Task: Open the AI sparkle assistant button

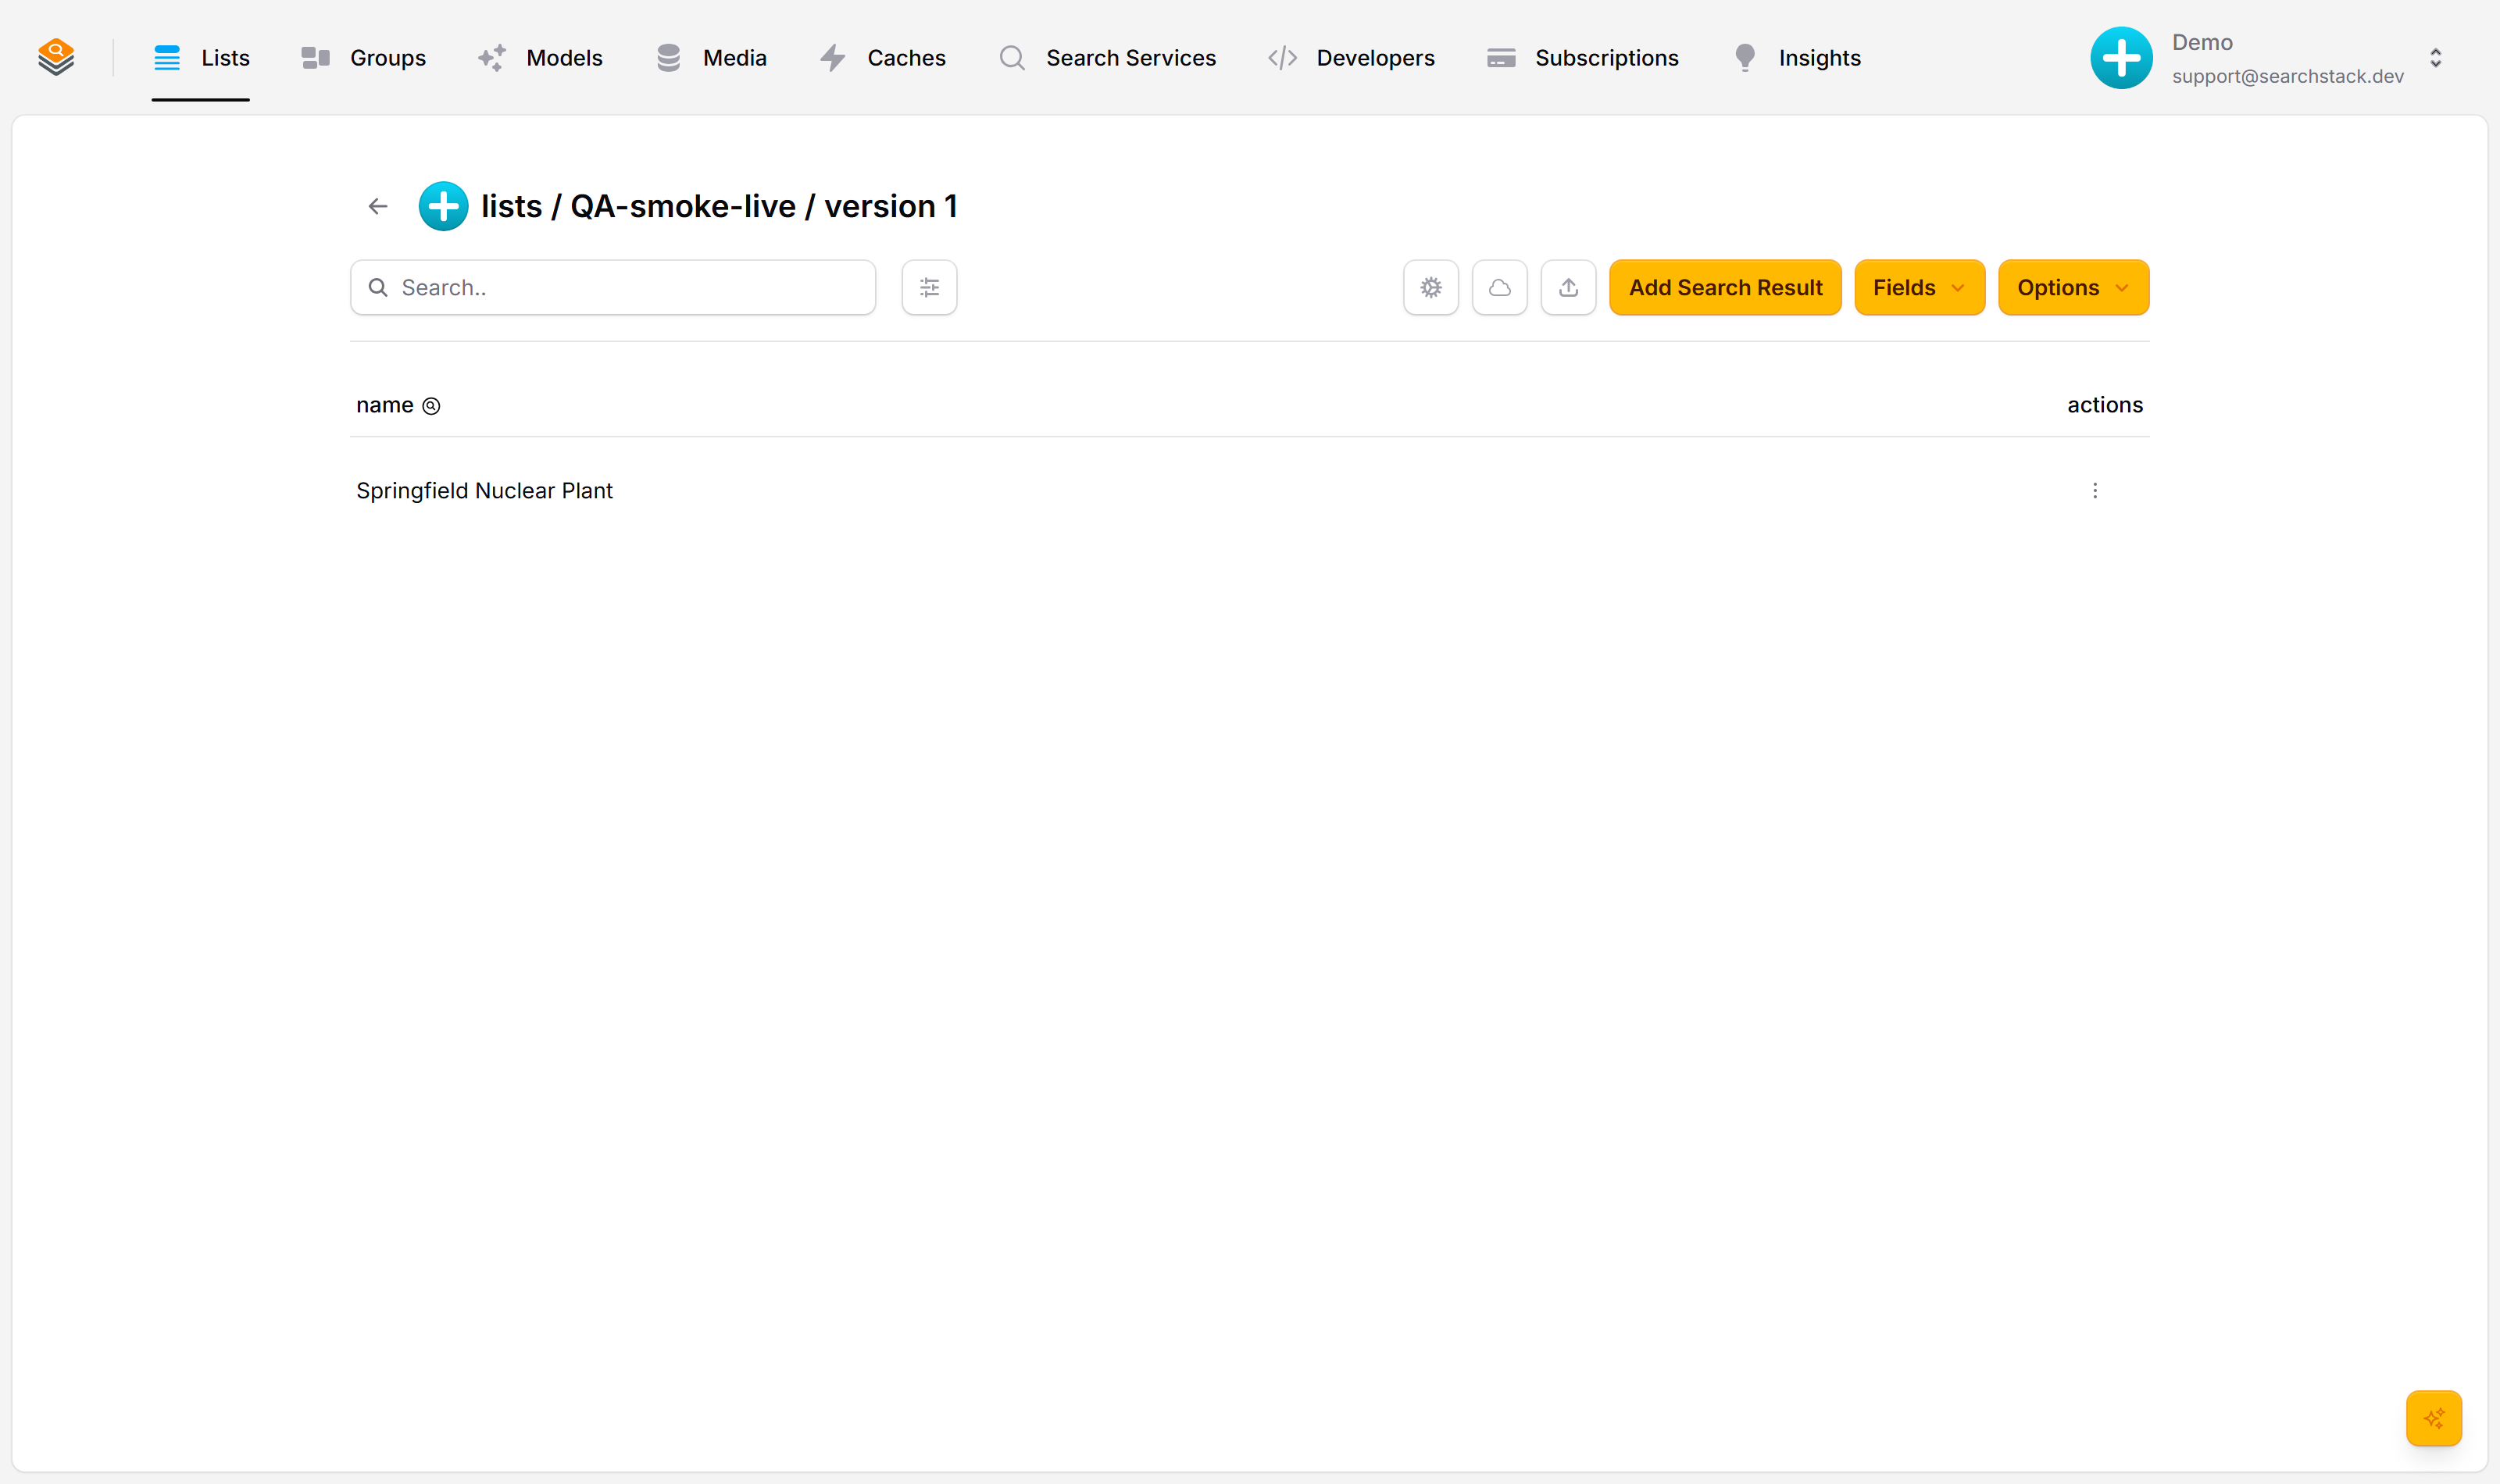Action: [2433, 1418]
